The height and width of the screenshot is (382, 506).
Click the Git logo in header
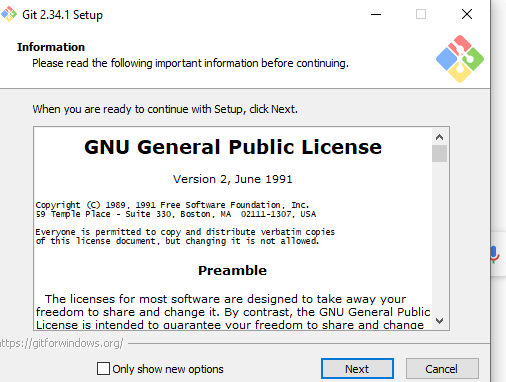(x=460, y=59)
